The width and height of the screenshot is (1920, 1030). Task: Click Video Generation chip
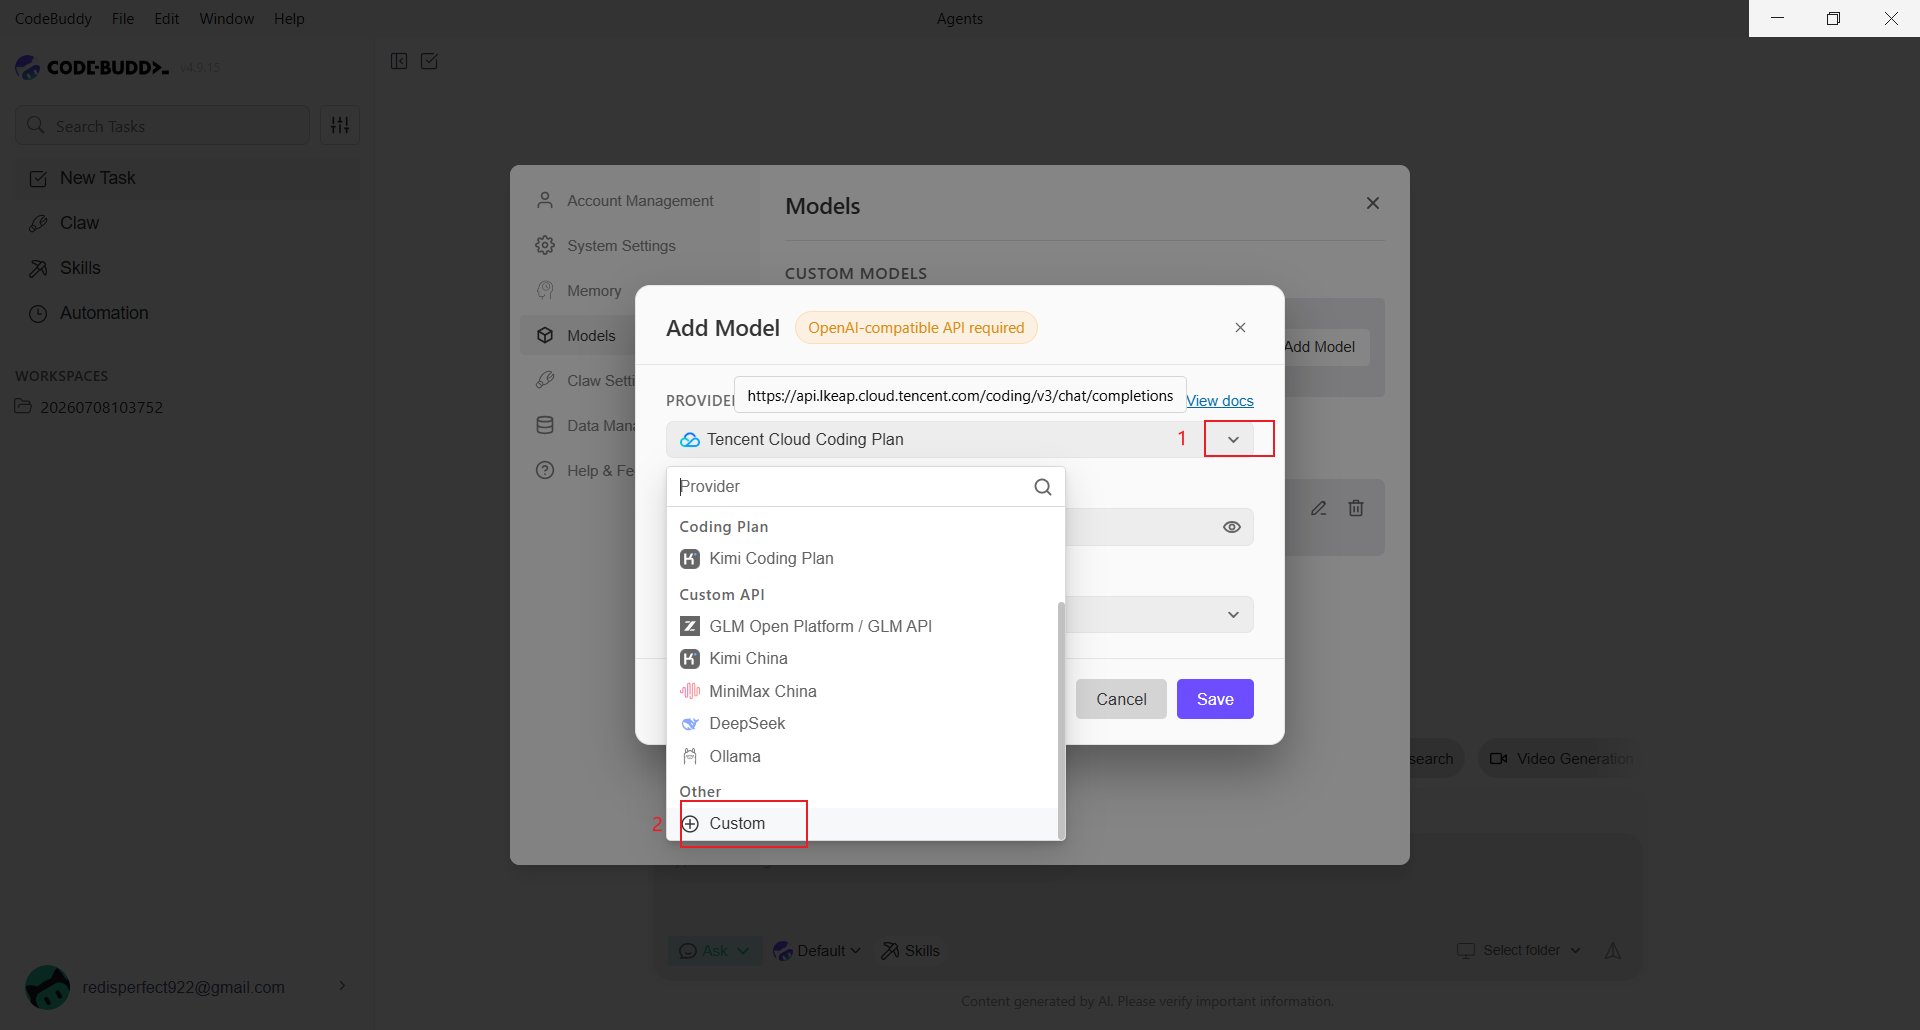(1559, 759)
